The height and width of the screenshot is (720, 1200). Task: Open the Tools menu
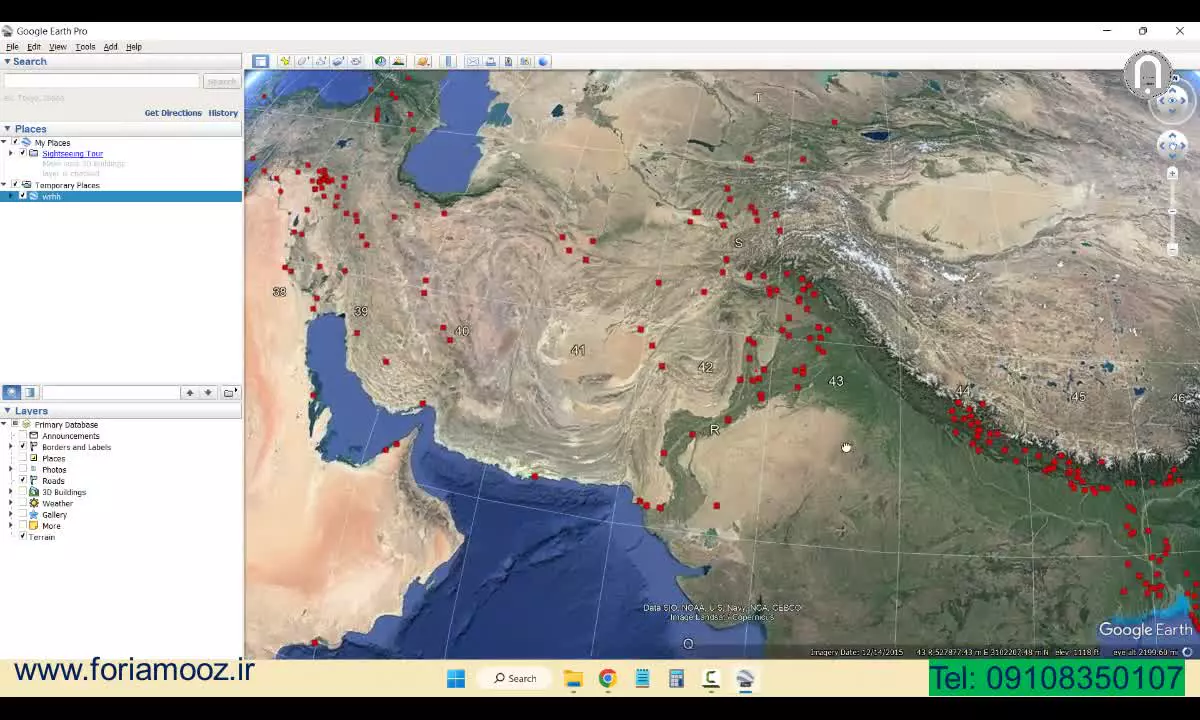(85, 46)
